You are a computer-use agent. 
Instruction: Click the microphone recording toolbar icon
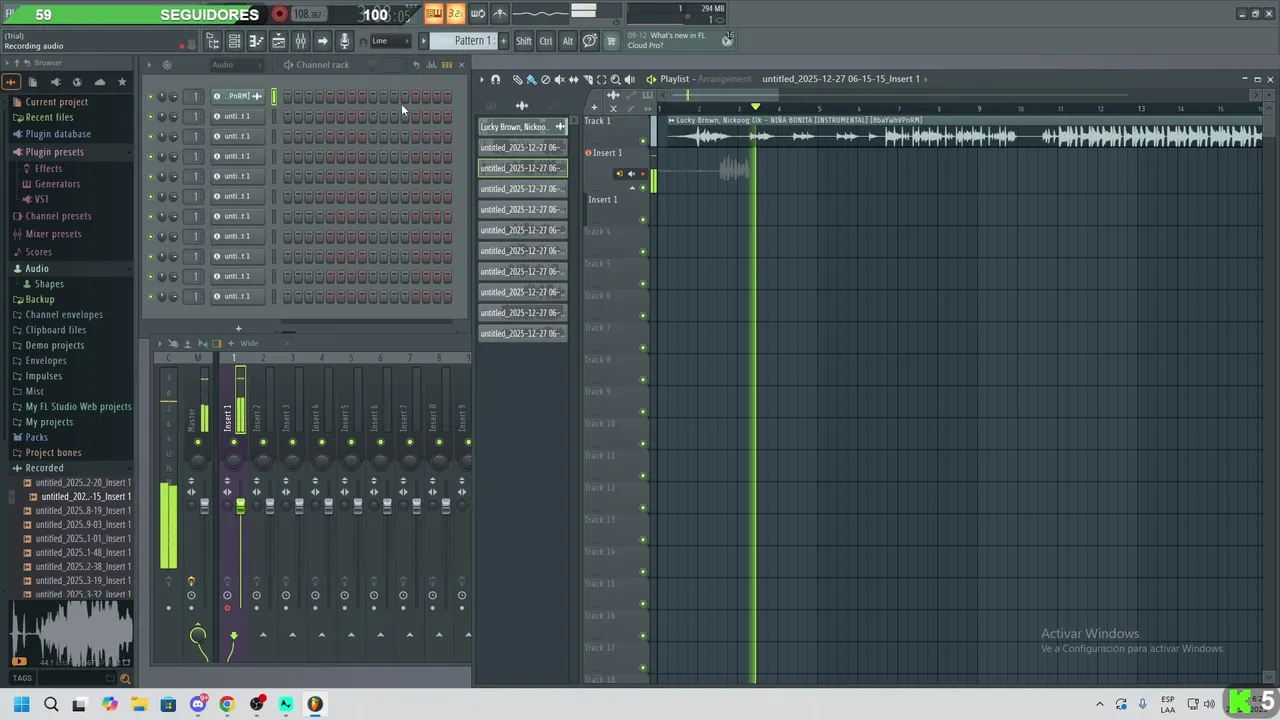coord(344,41)
